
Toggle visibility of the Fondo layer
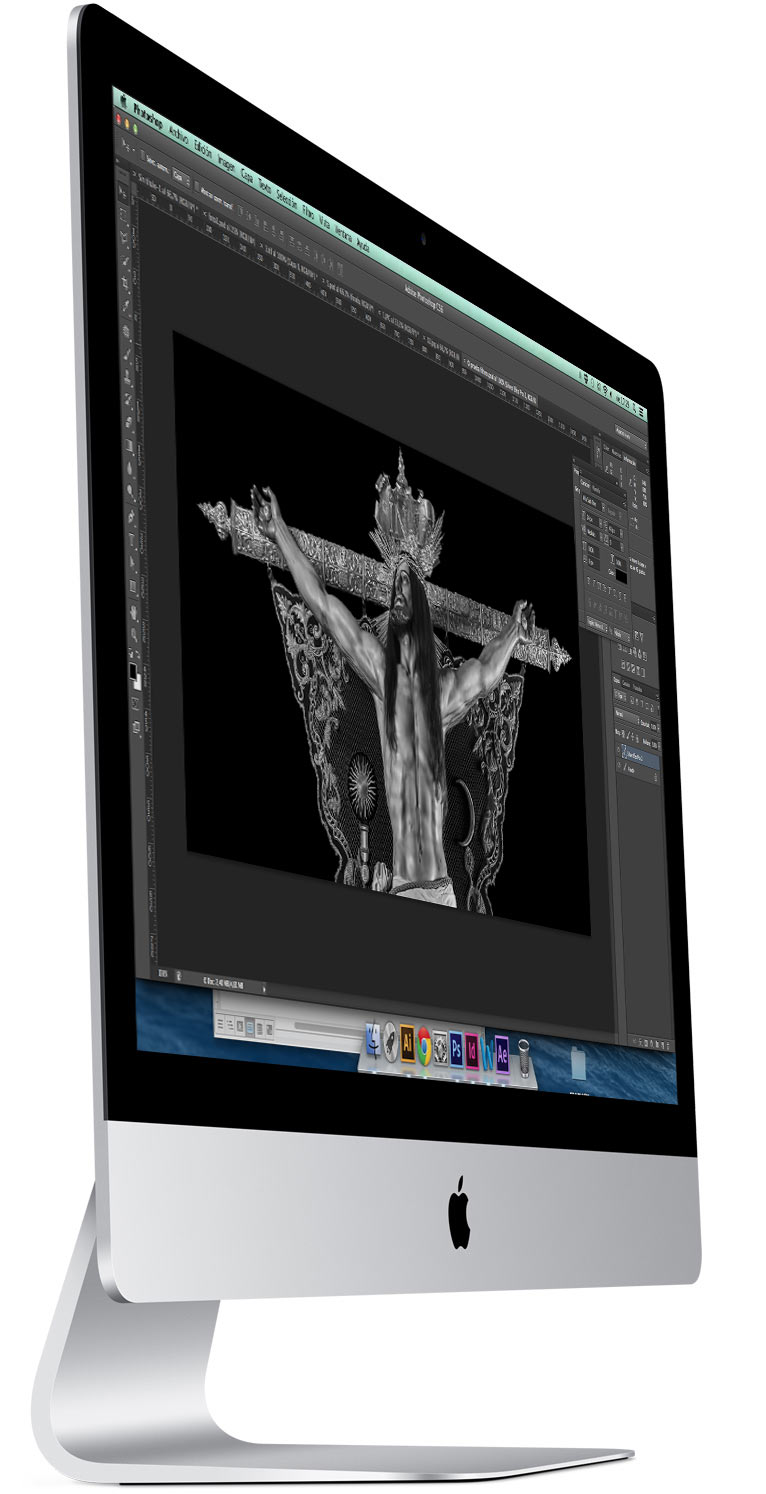619,766
